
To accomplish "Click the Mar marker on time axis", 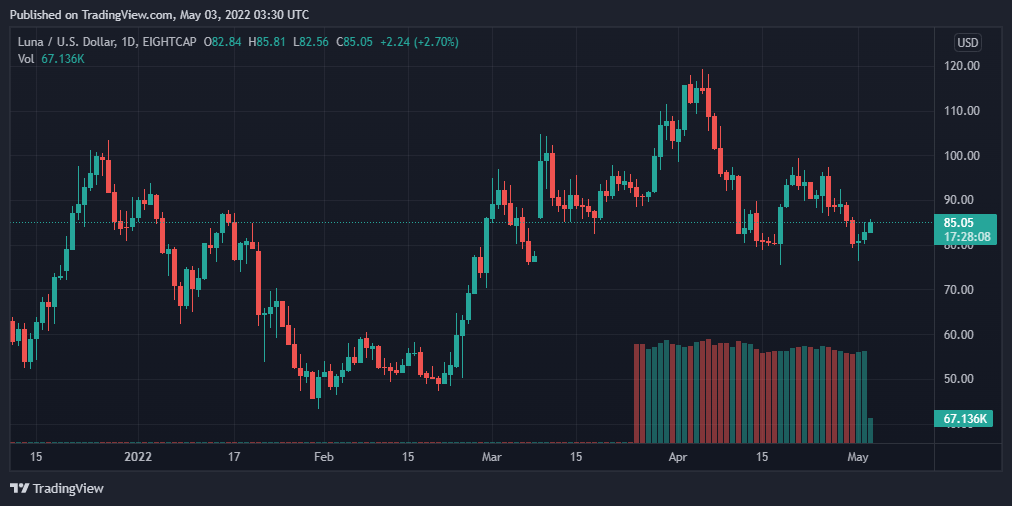I will (x=491, y=457).
